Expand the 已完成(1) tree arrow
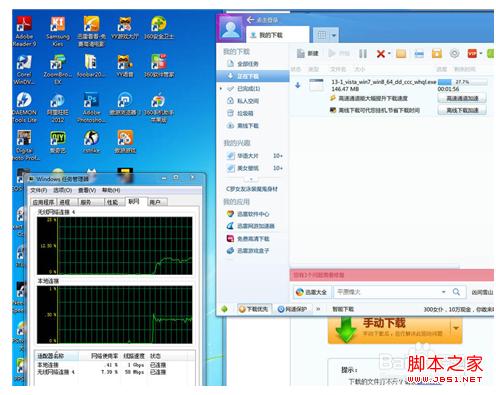 [x=221, y=89]
